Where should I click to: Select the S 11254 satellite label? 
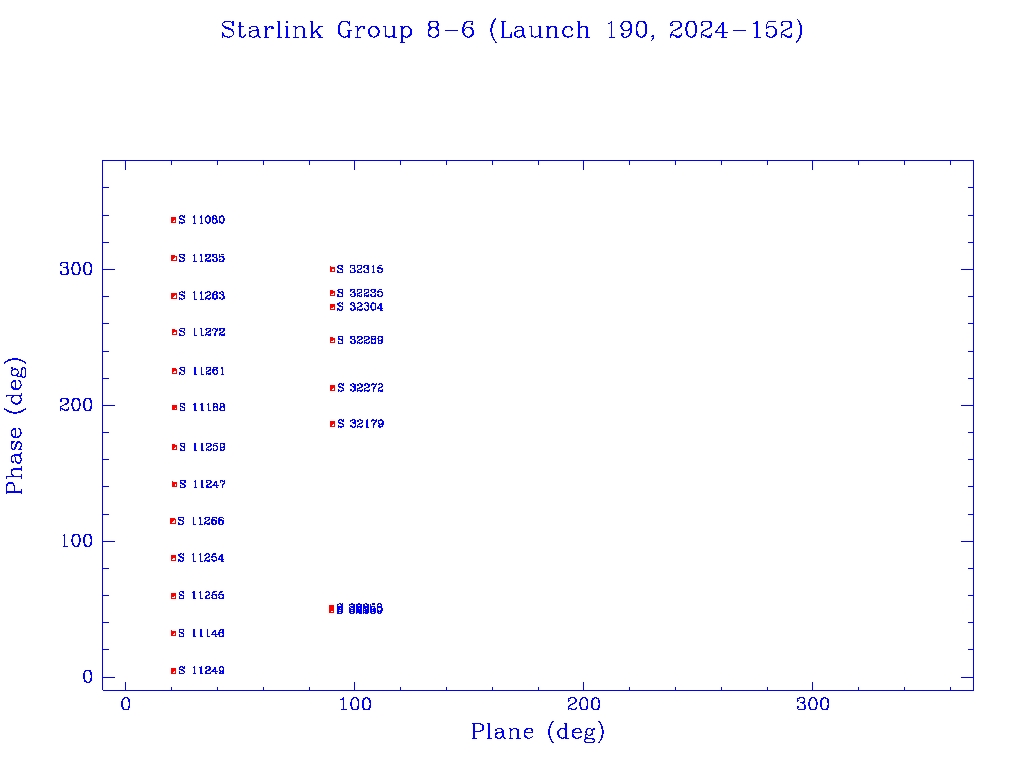(201, 558)
